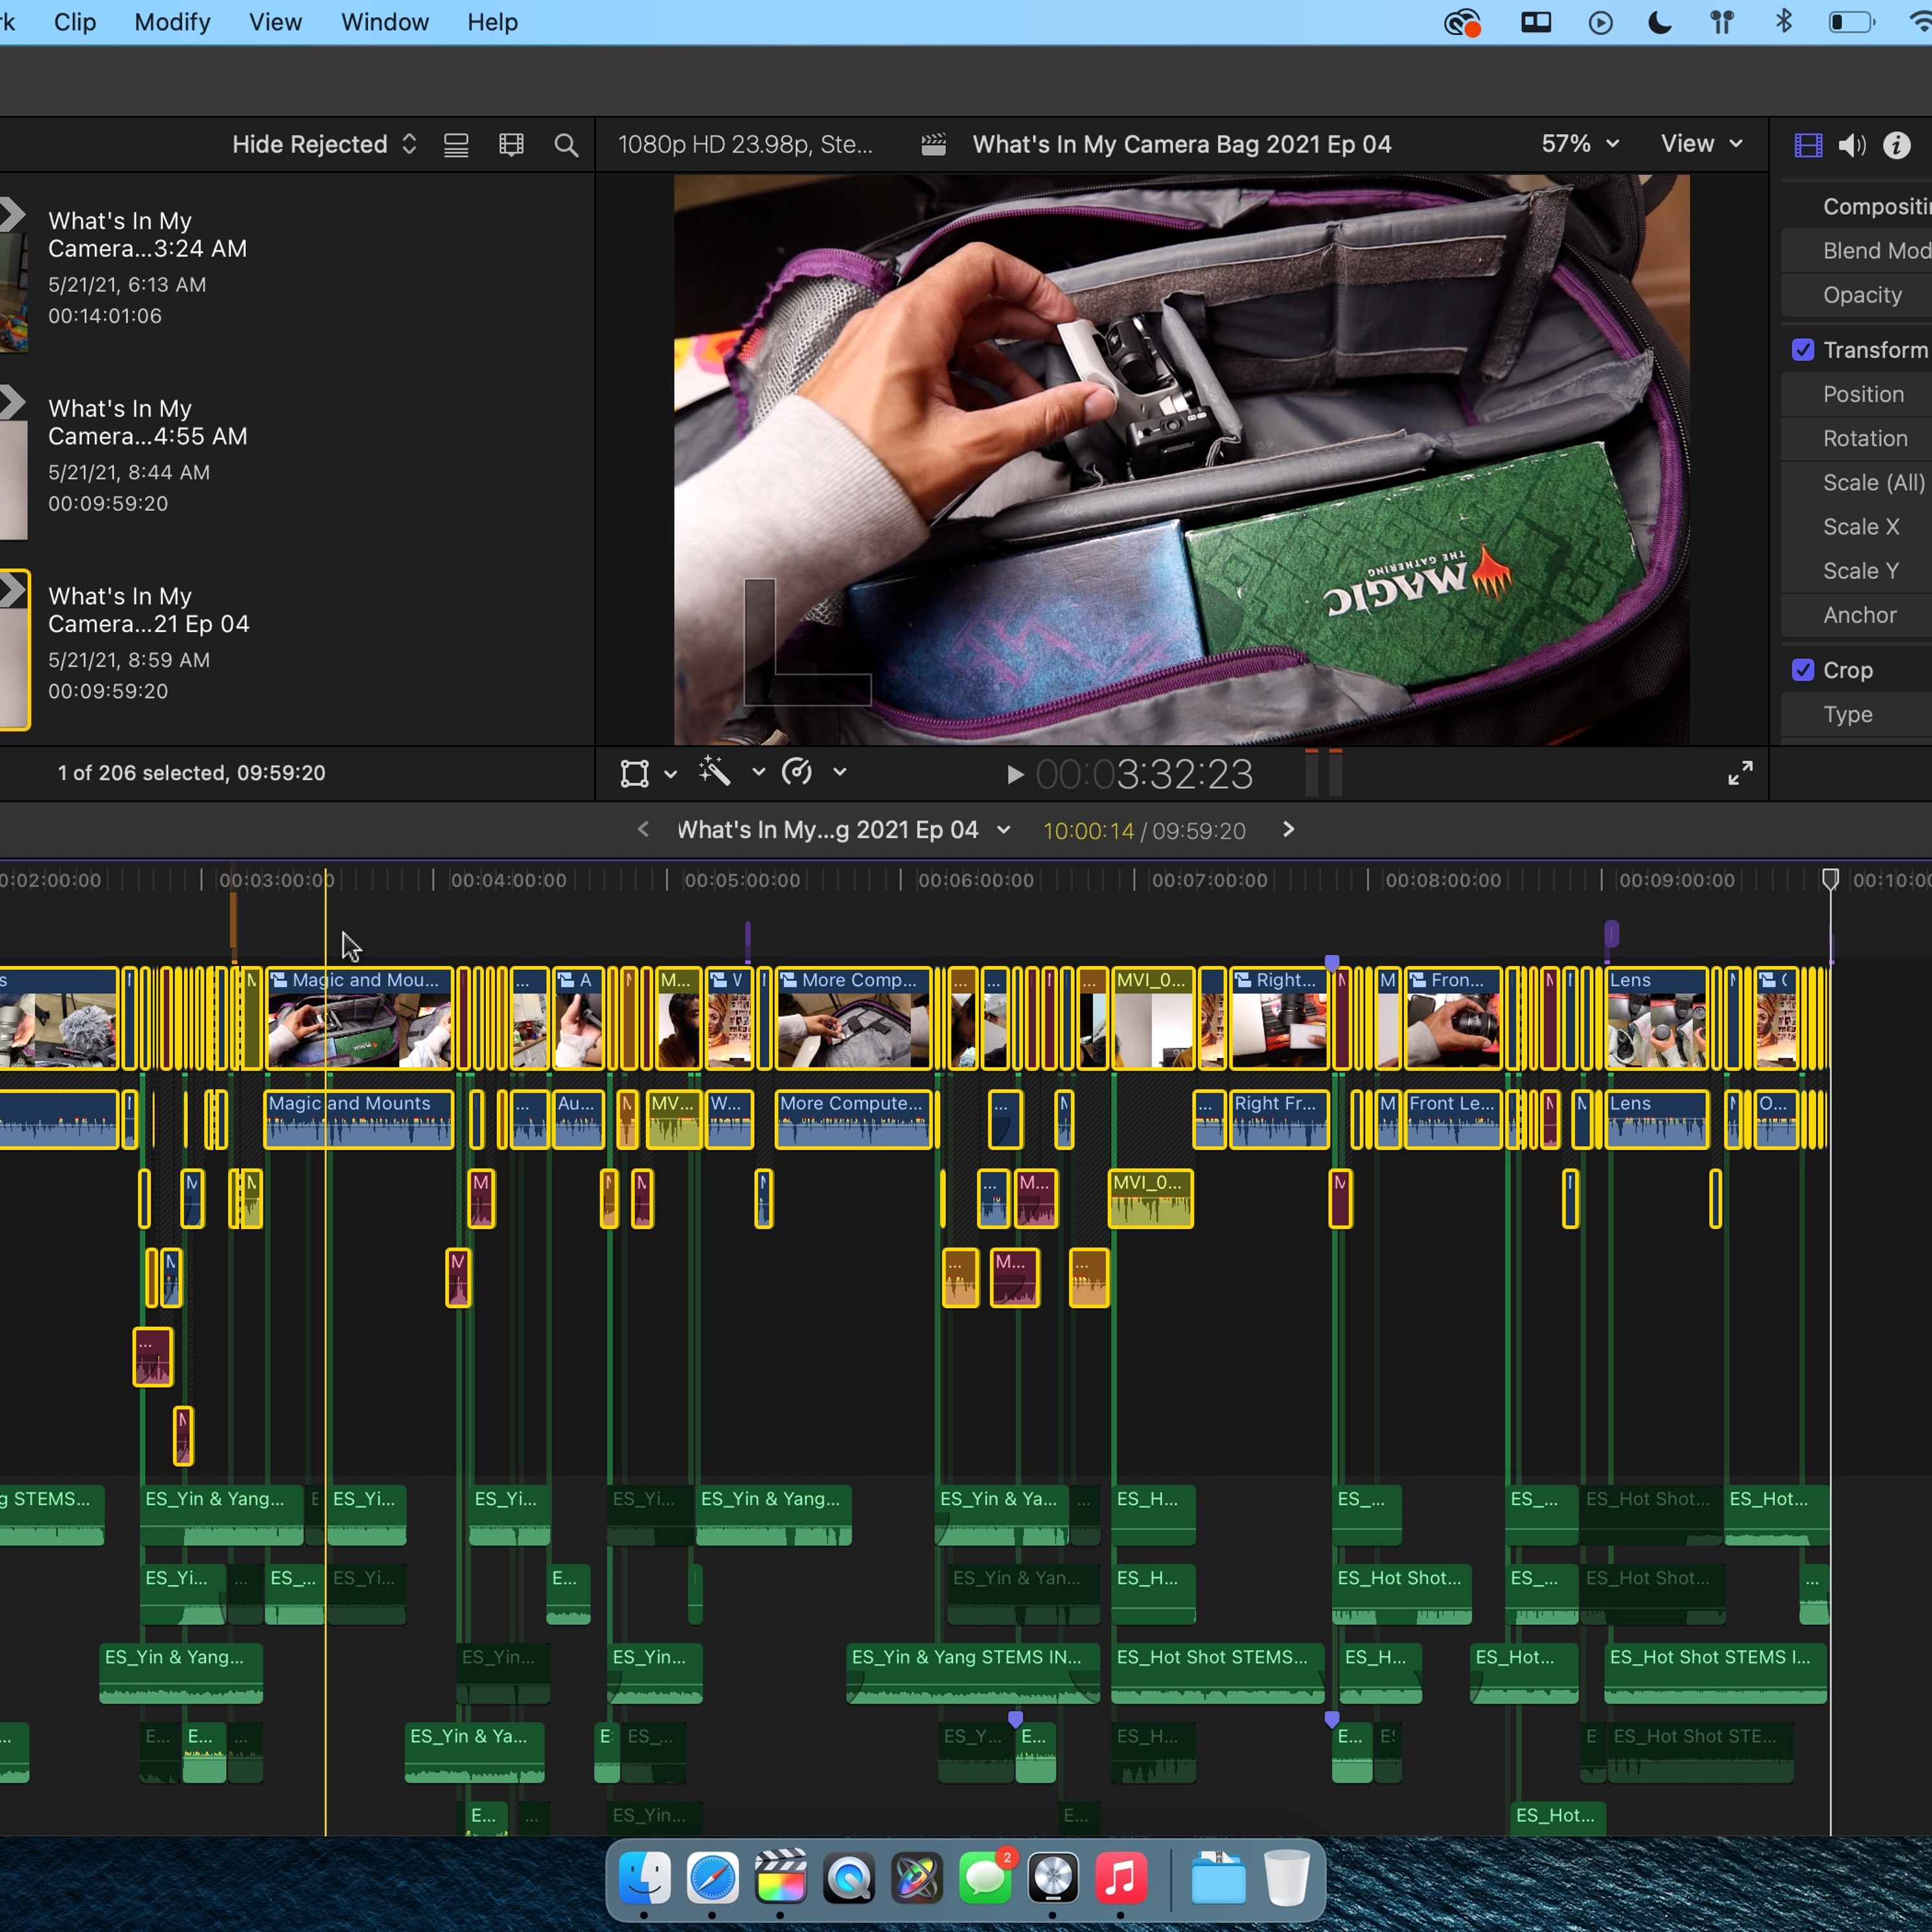Open the Hide Rejected filter popup
The height and width of the screenshot is (1932, 1932).
pyautogui.click(x=323, y=144)
